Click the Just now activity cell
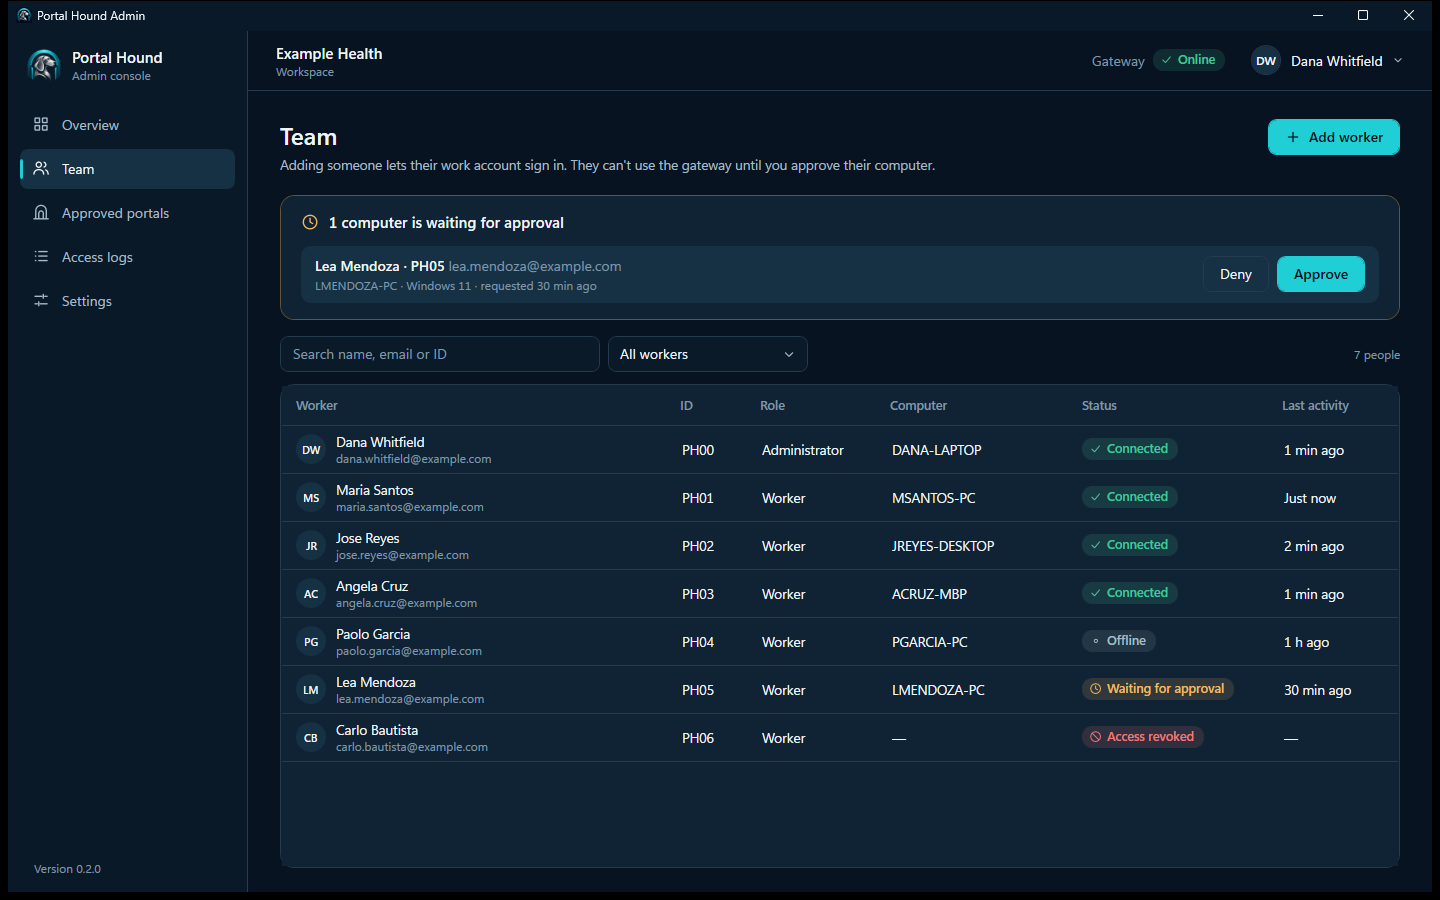The height and width of the screenshot is (900, 1440). (1310, 498)
